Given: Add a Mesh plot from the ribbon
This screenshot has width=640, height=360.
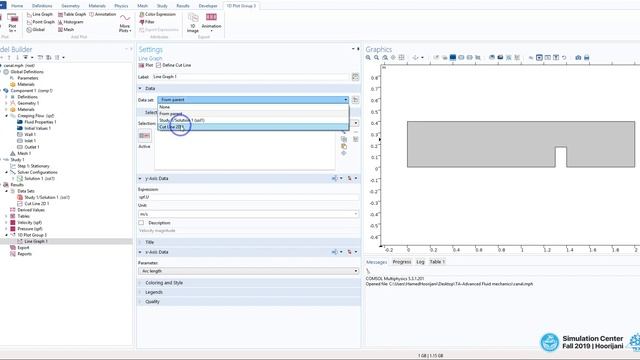Looking at the screenshot, I should (x=66, y=30).
